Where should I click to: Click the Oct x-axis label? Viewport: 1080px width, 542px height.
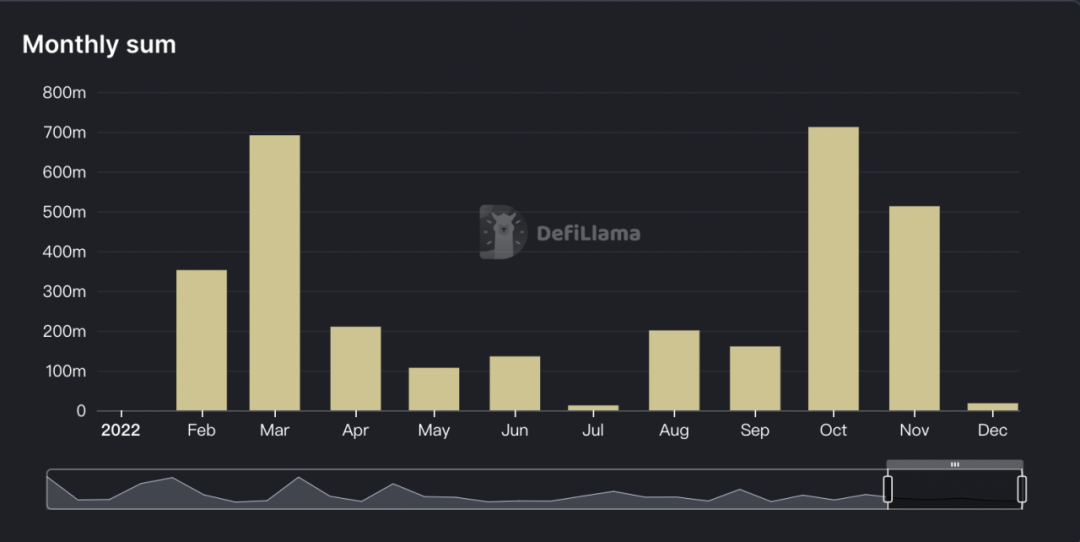pyautogui.click(x=833, y=430)
